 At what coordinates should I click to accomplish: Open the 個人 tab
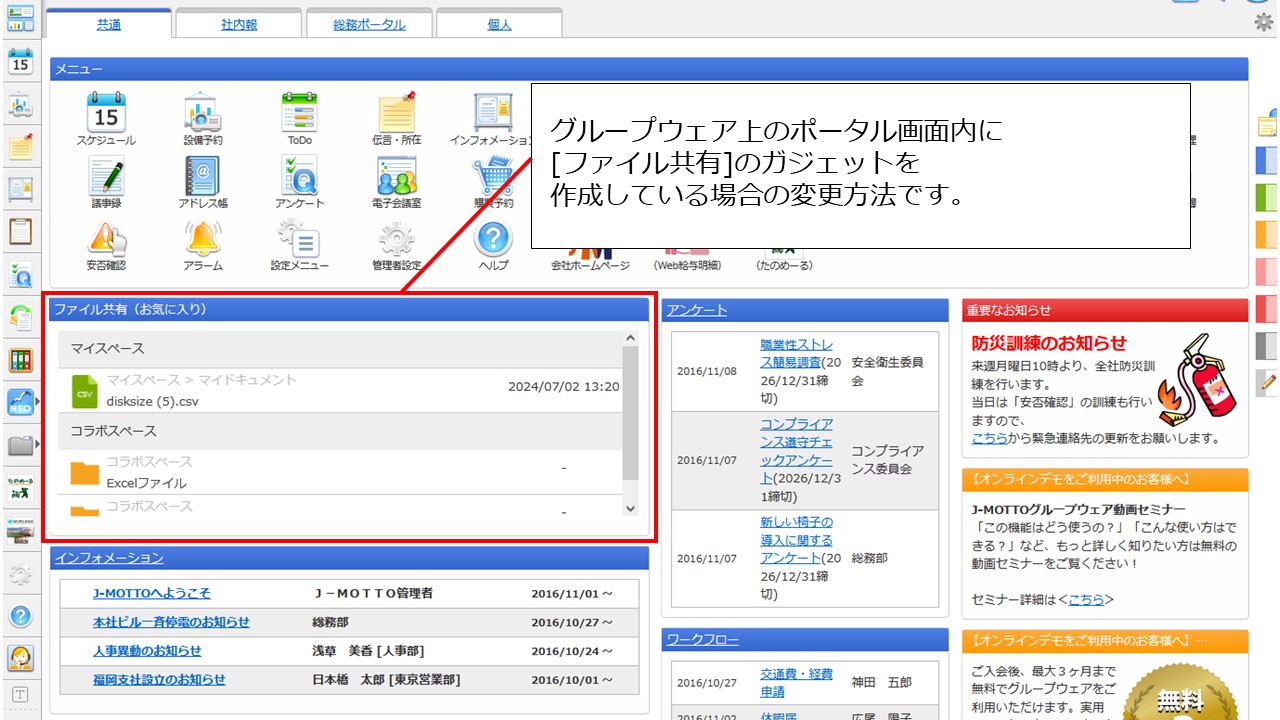[x=499, y=25]
